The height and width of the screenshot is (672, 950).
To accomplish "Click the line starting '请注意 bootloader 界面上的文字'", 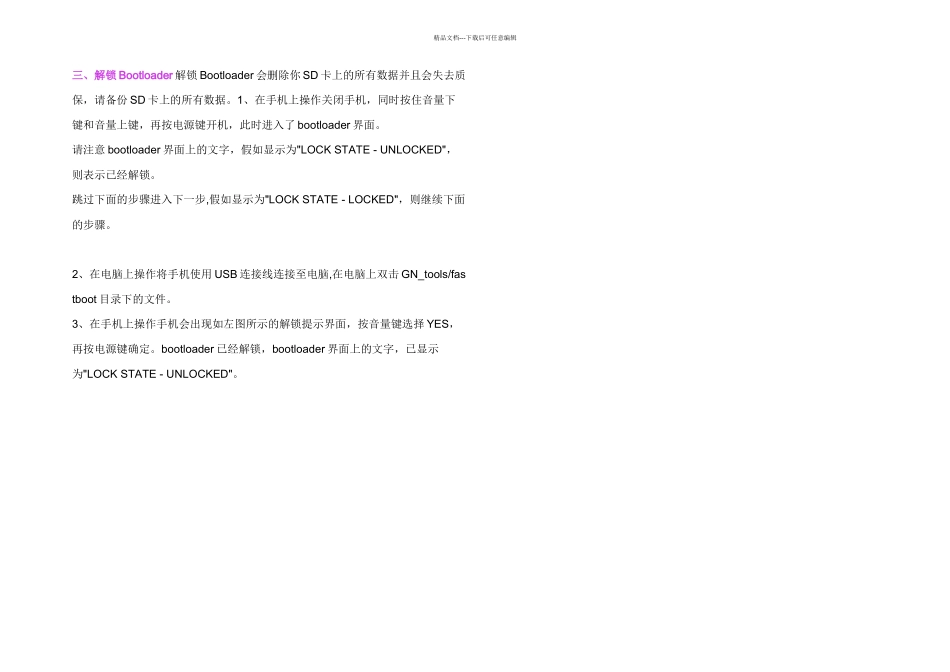I will [262, 150].
